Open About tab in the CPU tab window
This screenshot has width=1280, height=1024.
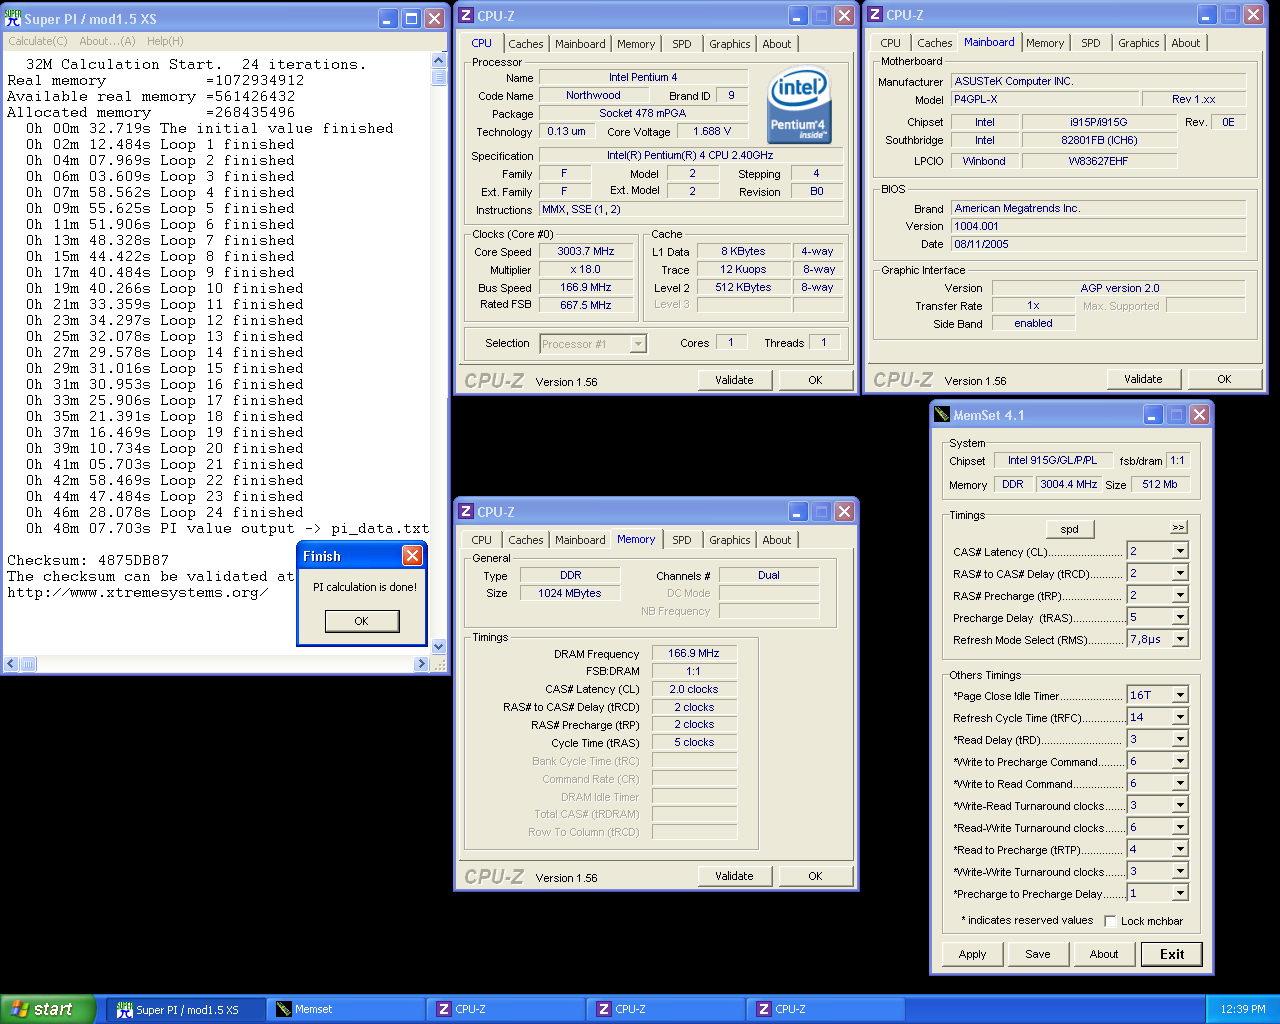click(x=777, y=44)
